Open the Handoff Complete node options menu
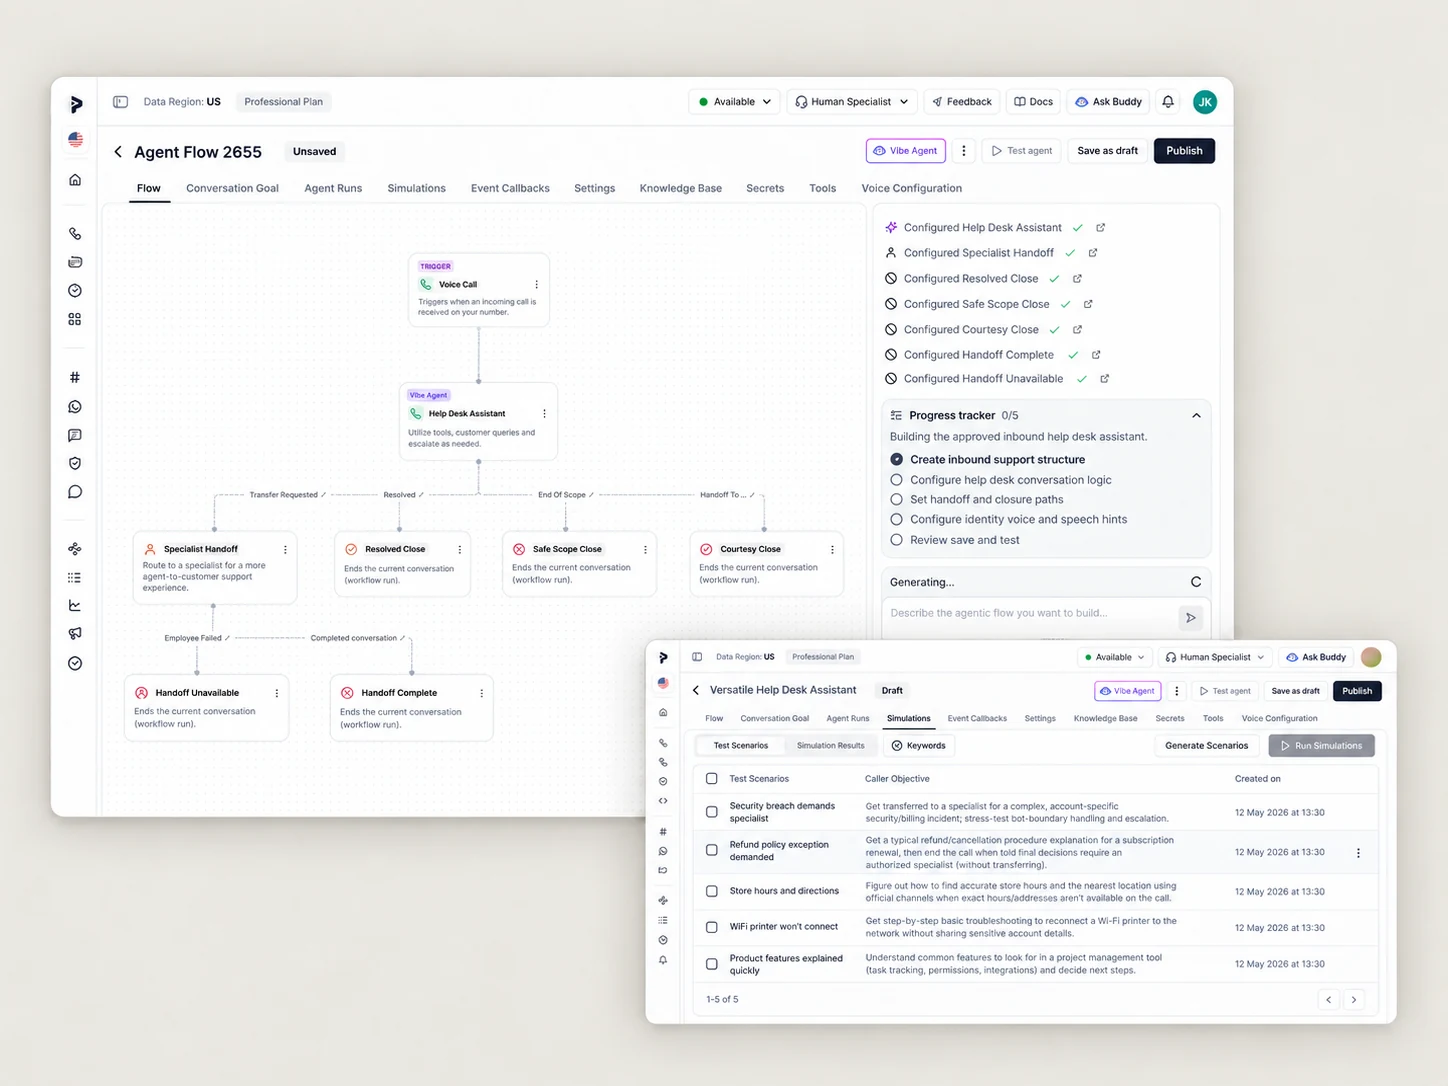 [481, 693]
